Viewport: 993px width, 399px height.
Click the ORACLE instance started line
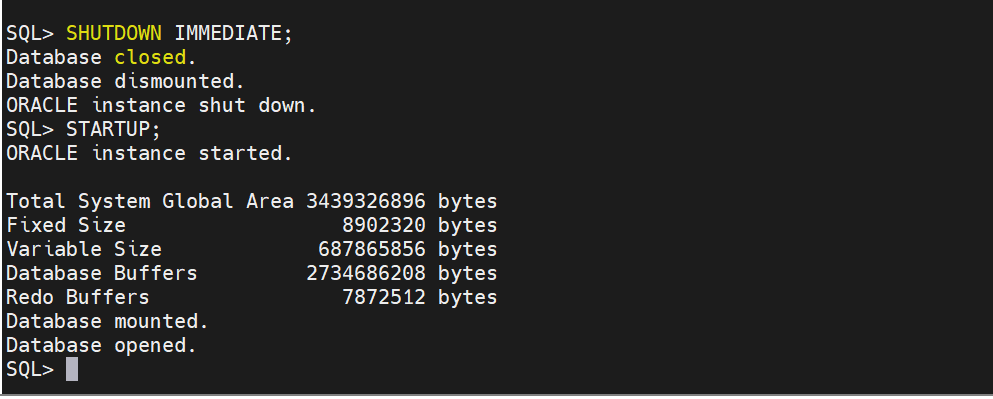click(149, 153)
